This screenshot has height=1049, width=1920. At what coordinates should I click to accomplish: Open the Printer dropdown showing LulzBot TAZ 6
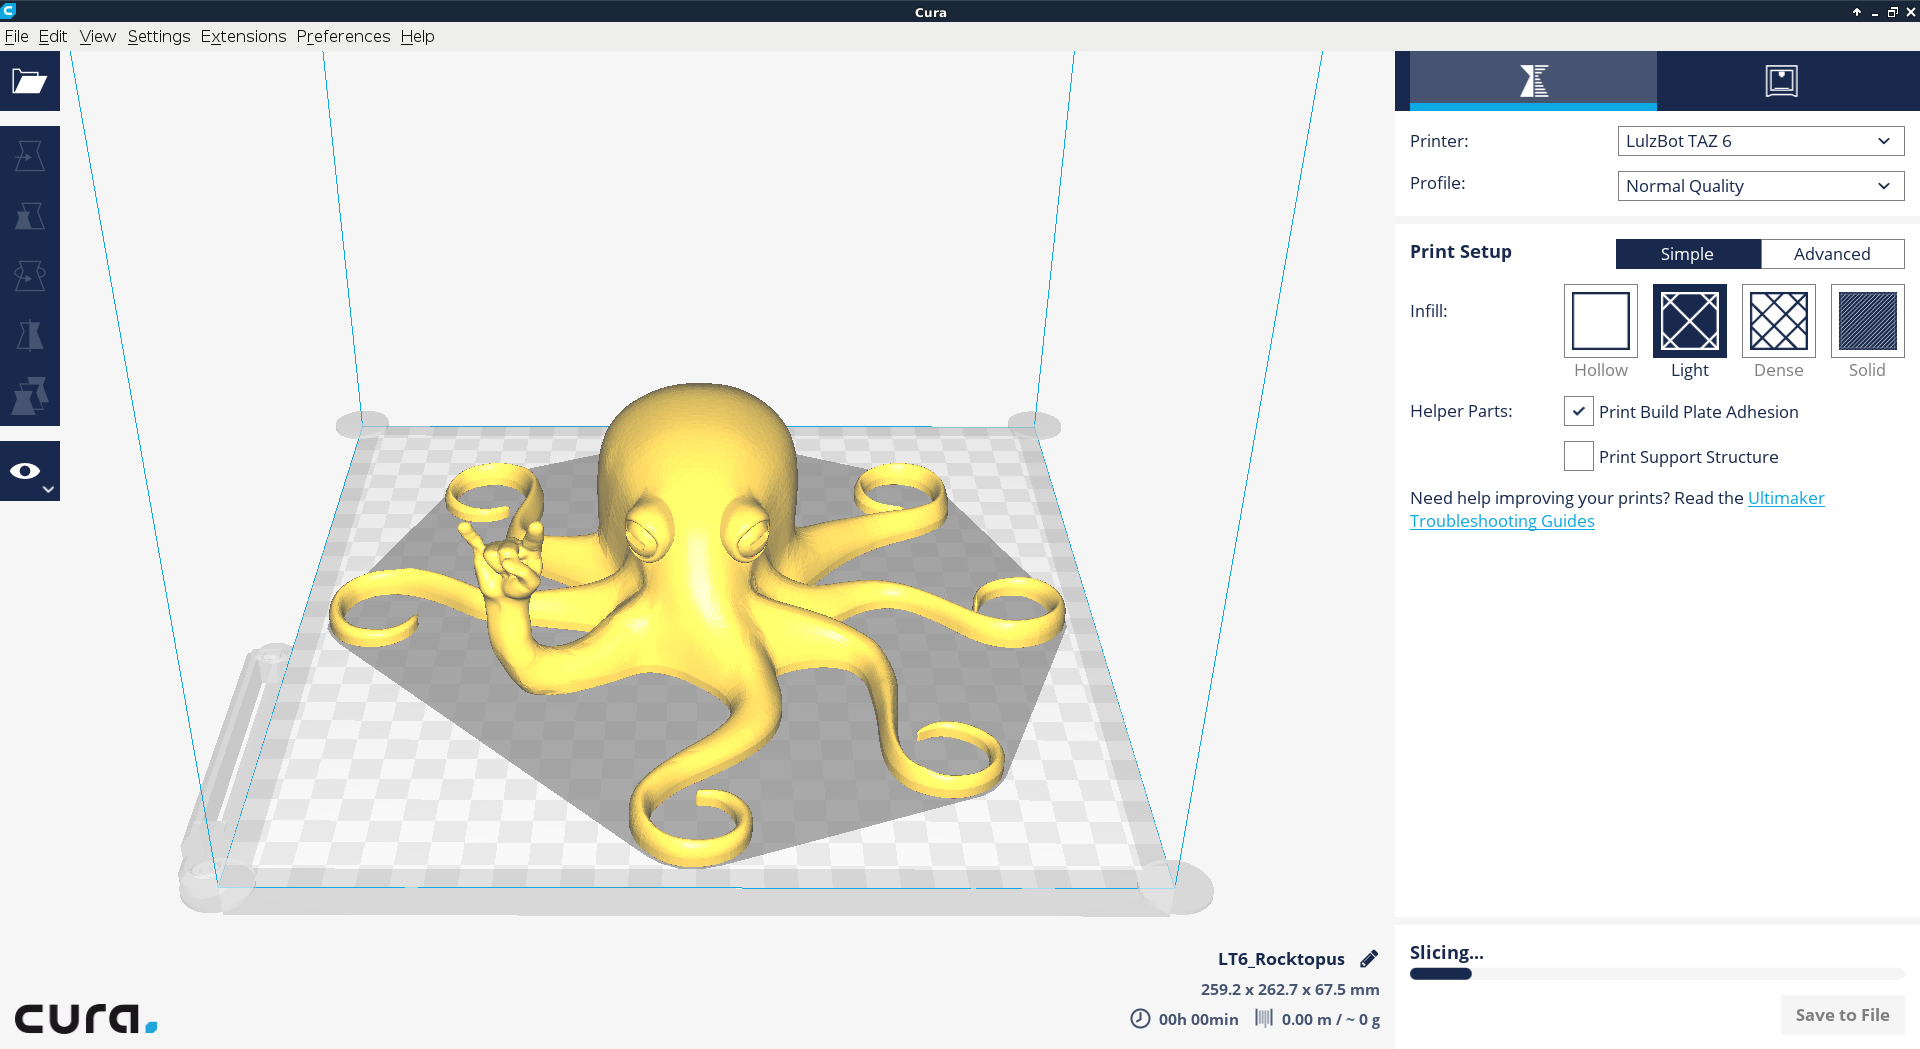(x=1760, y=141)
